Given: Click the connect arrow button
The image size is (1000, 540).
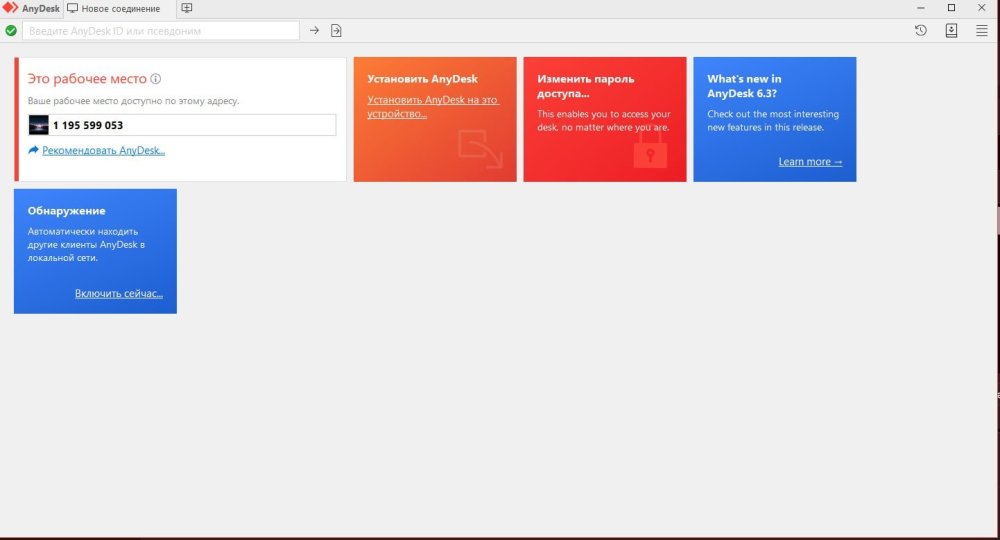Looking at the screenshot, I should pyautogui.click(x=314, y=30).
